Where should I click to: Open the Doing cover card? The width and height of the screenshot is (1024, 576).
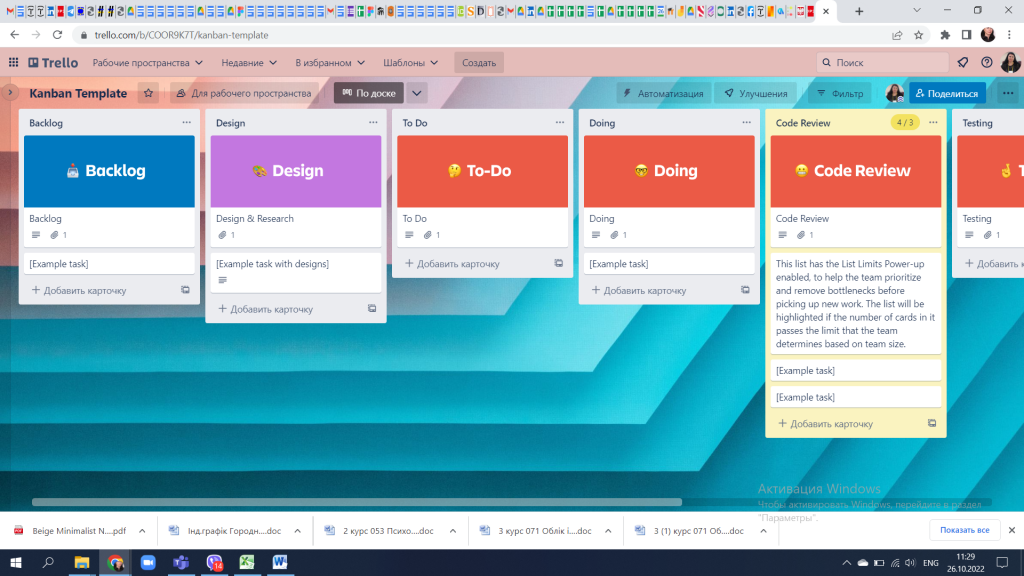point(669,191)
